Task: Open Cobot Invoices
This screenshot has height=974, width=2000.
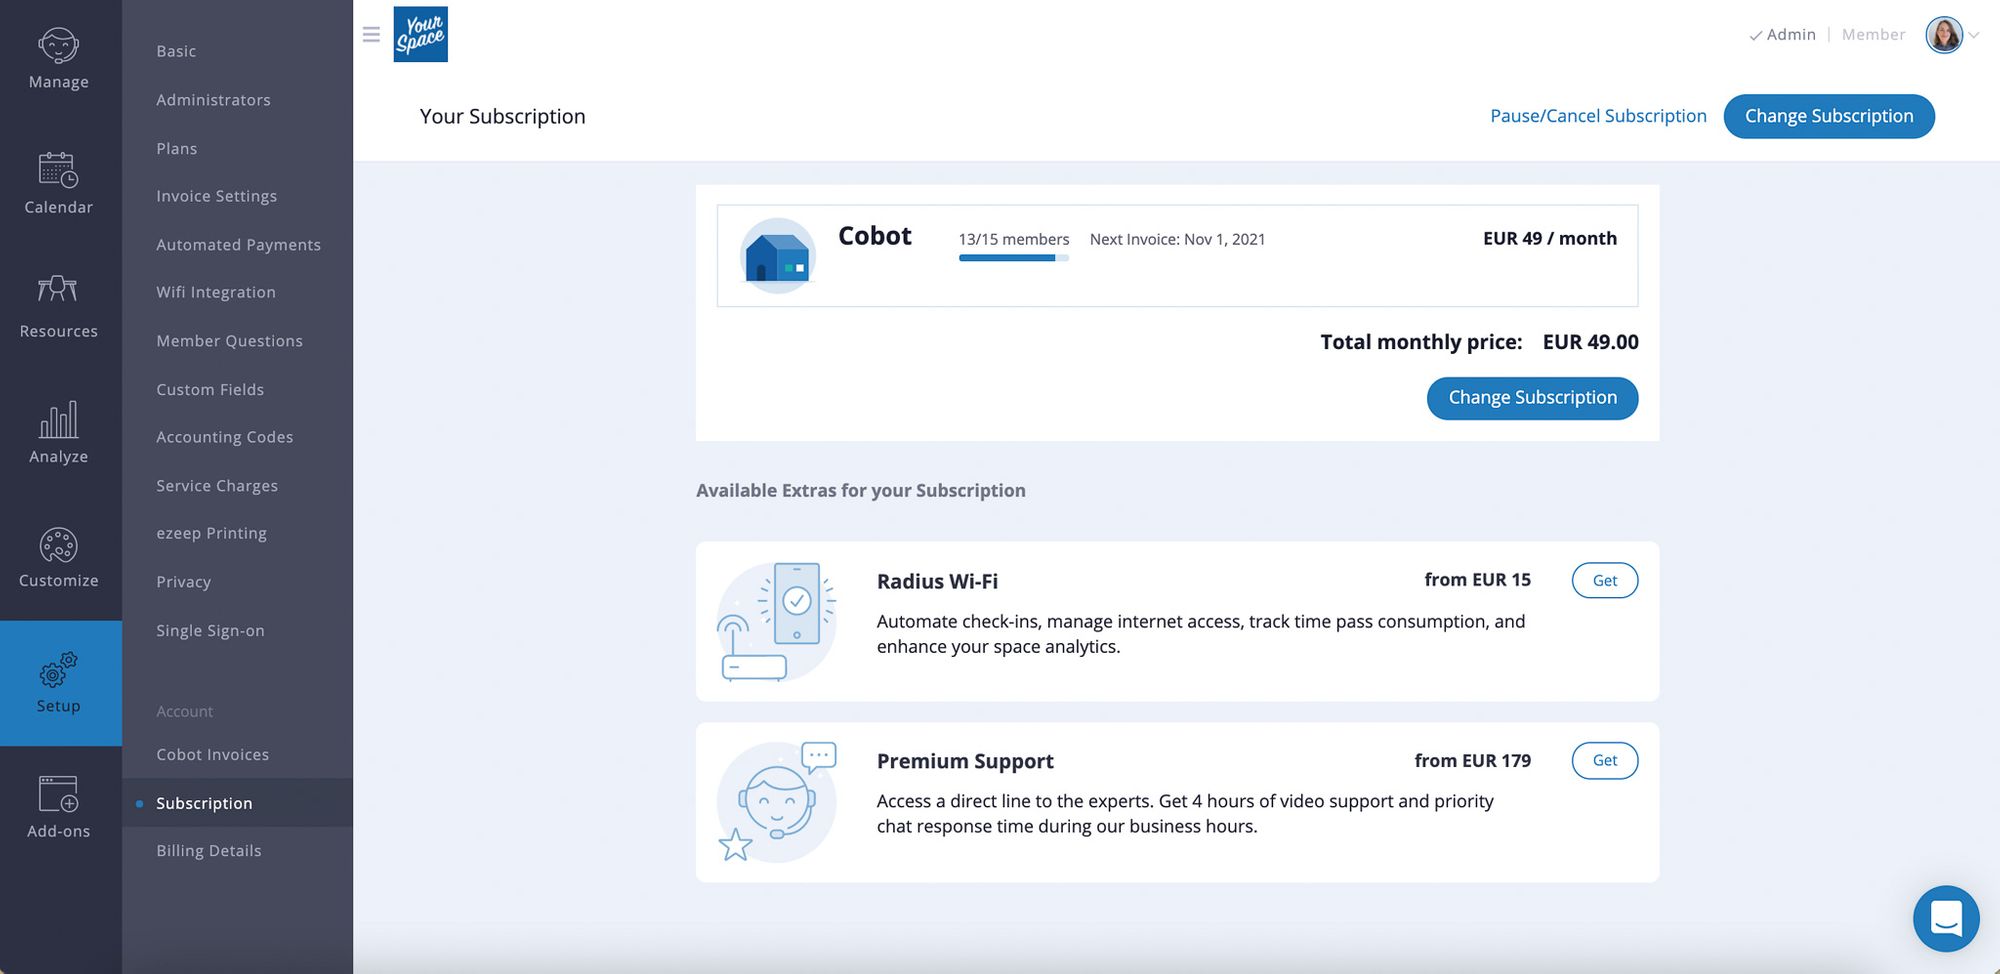Action: coord(212,754)
